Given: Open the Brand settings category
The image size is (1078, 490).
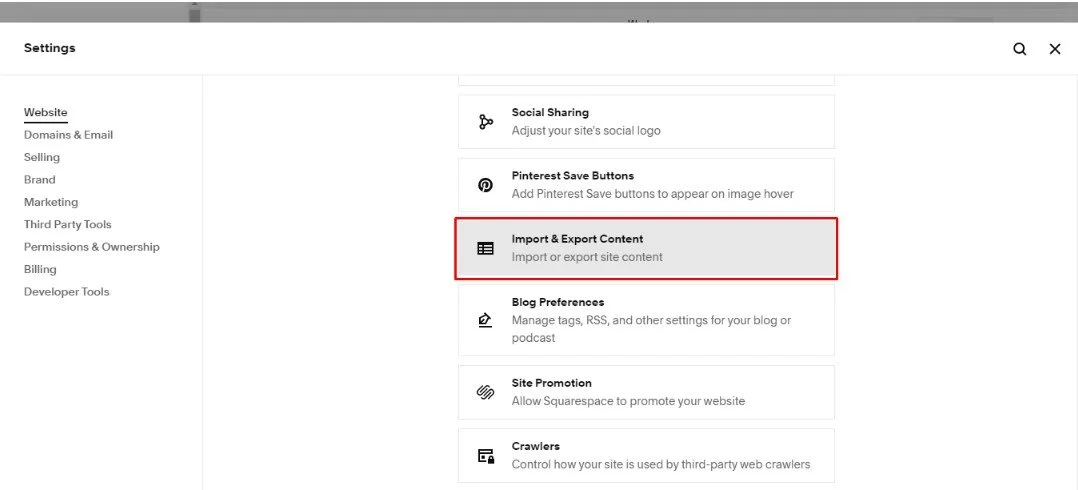Looking at the screenshot, I should (x=39, y=179).
